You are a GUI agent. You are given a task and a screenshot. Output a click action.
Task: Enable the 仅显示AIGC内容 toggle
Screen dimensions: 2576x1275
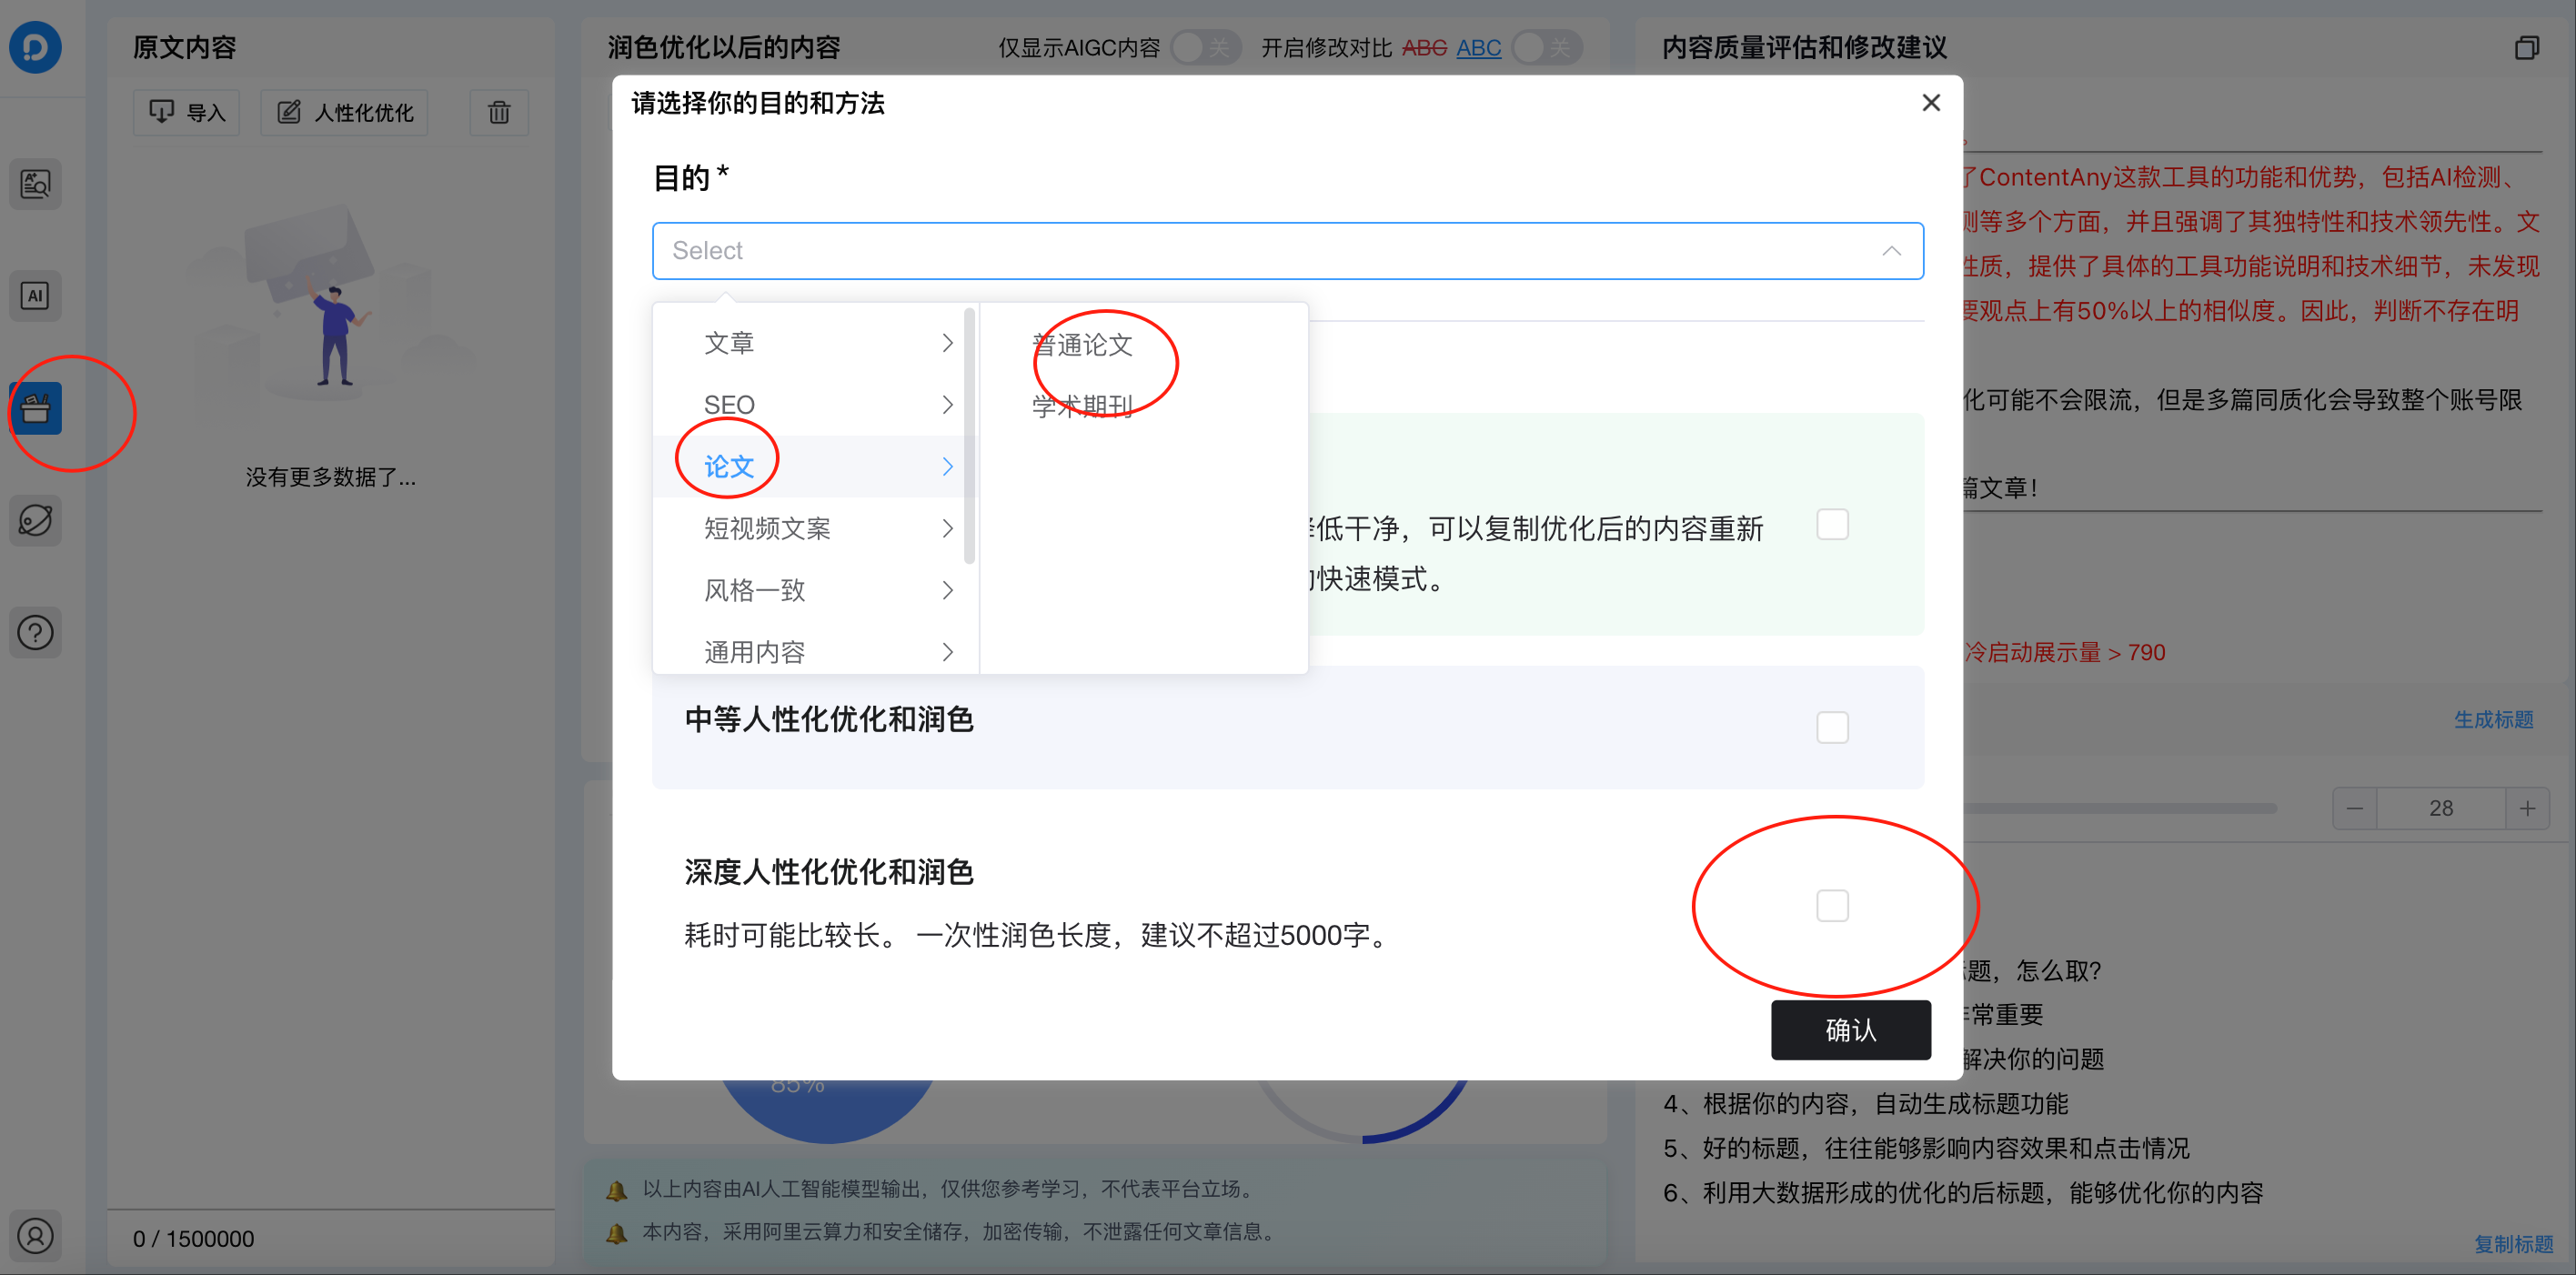coord(1204,47)
